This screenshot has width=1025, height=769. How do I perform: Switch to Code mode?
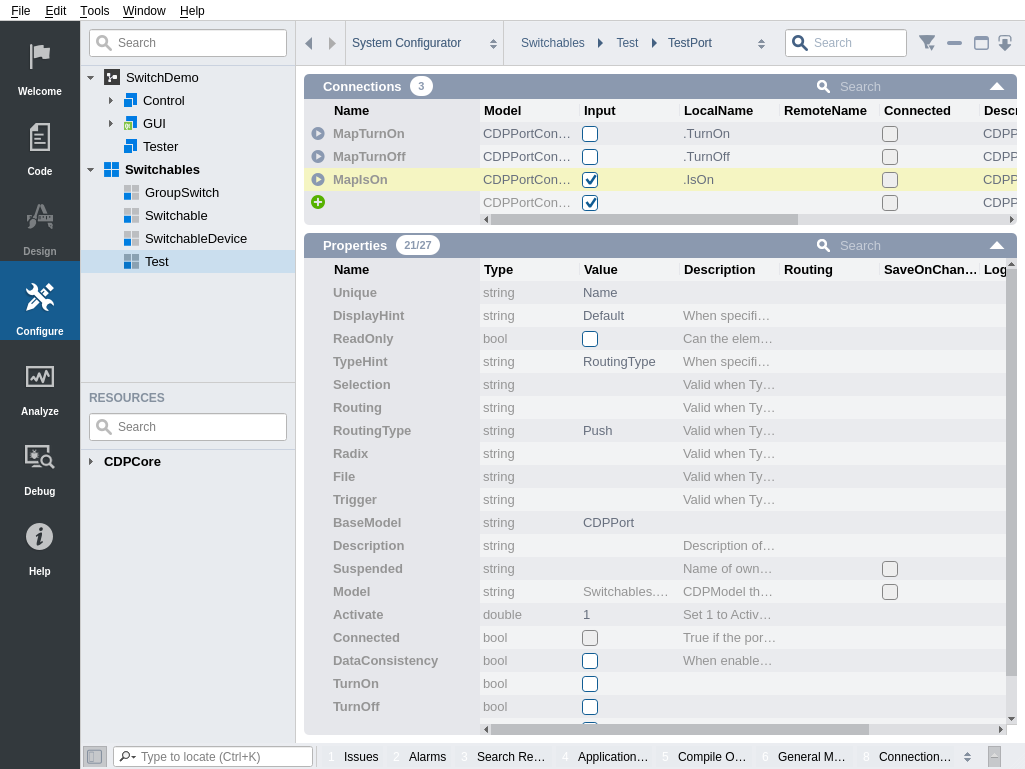[x=39, y=146]
